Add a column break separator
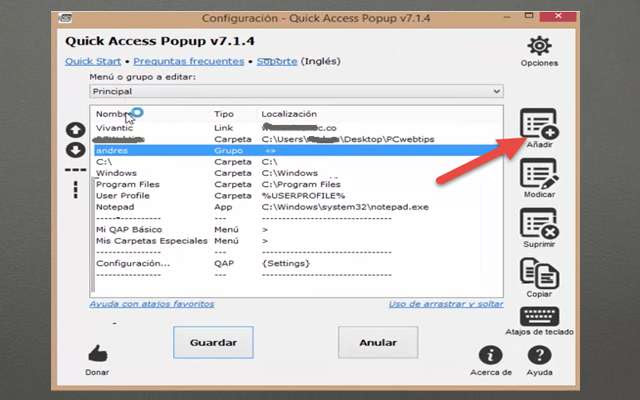Screen dimensions: 640x400 [x=76, y=190]
